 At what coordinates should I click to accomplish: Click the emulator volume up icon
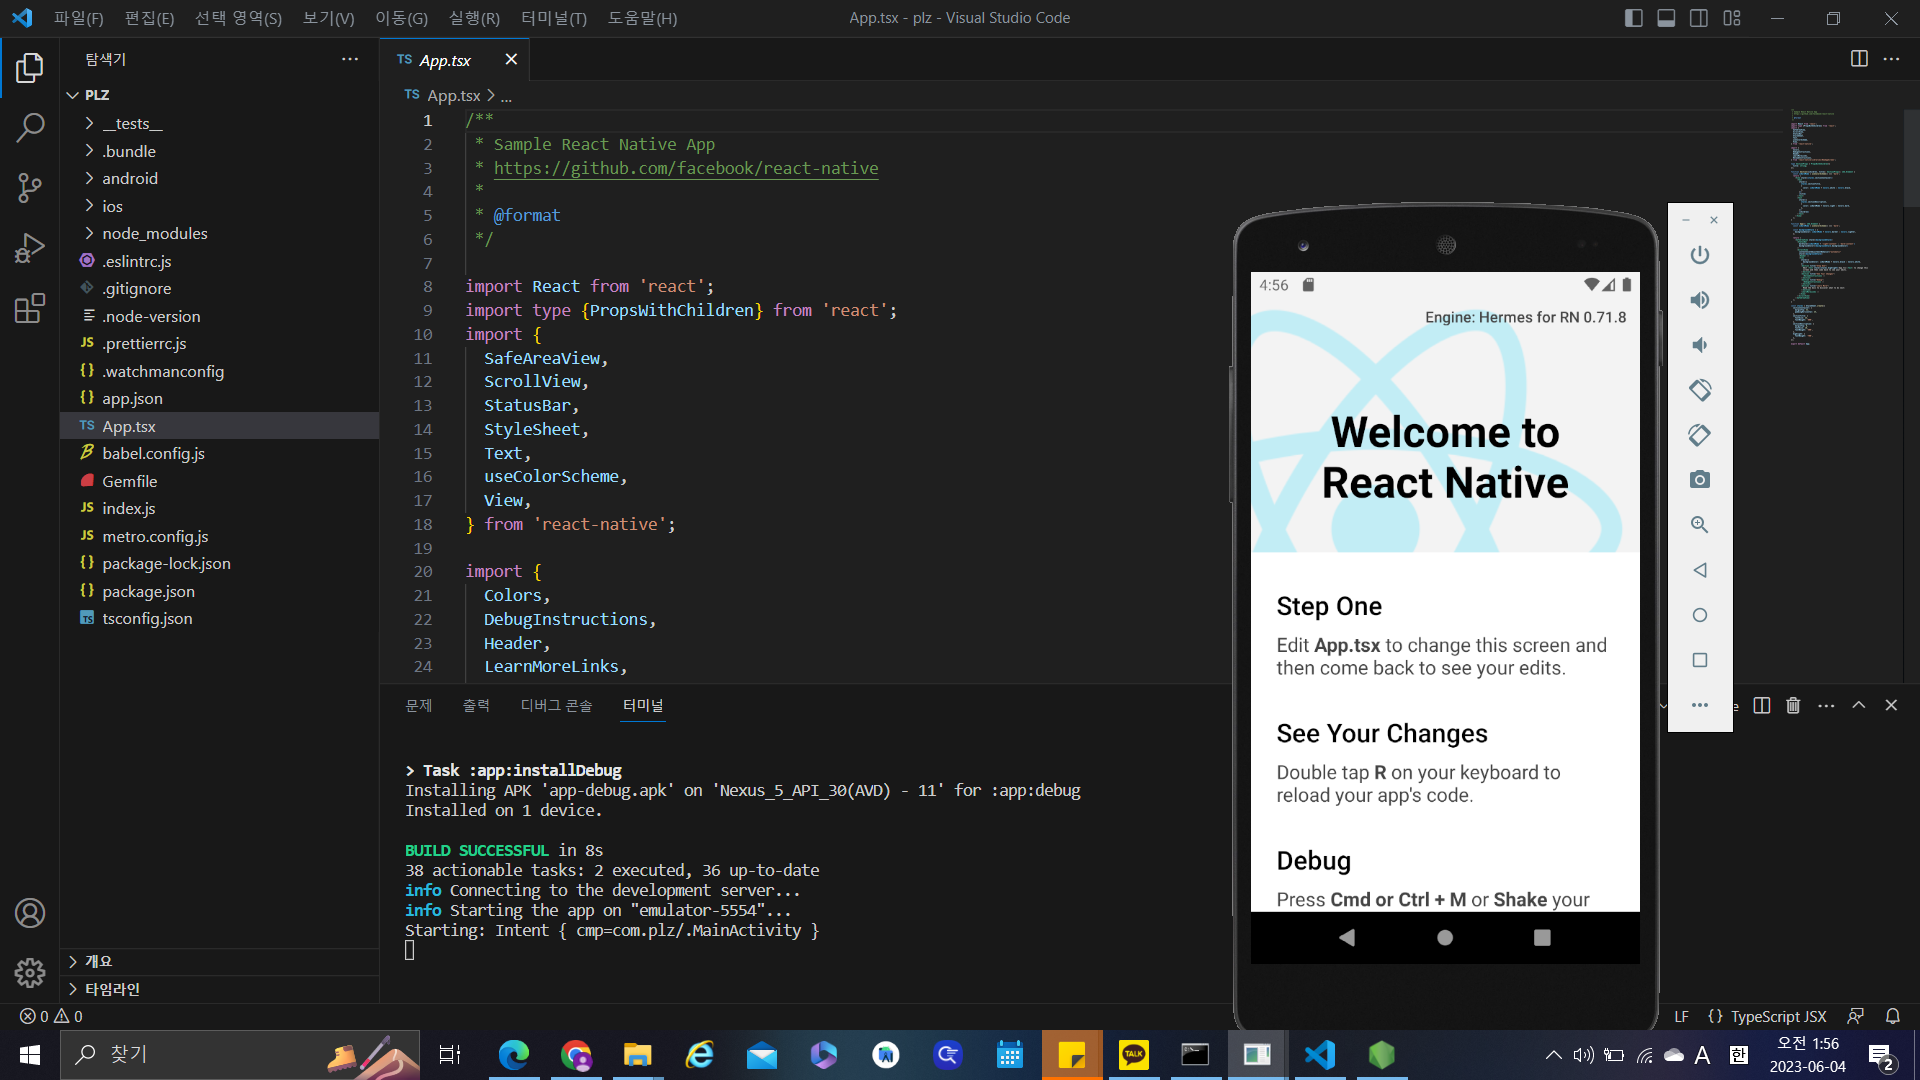1699,300
